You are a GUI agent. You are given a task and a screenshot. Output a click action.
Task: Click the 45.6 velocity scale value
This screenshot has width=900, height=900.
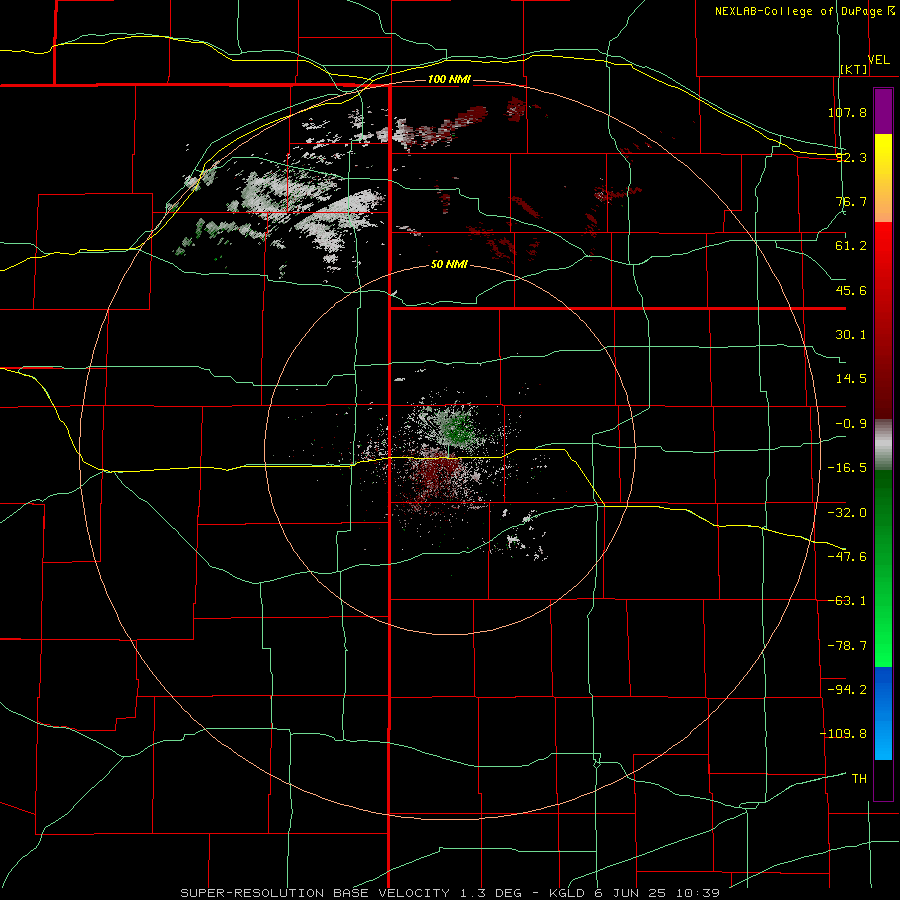pos(851,290)
